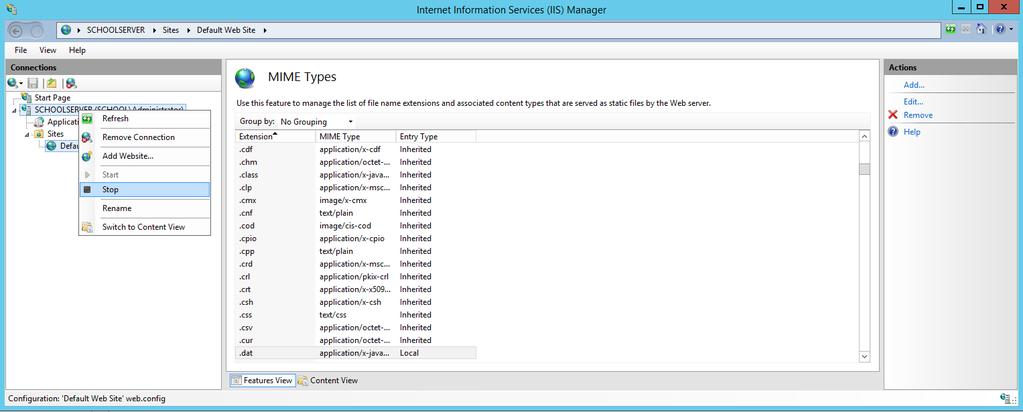The width and height of the screenshot is (1023, 412).
Task: Open the Help menu in menu bar
Action: (77, 50)
